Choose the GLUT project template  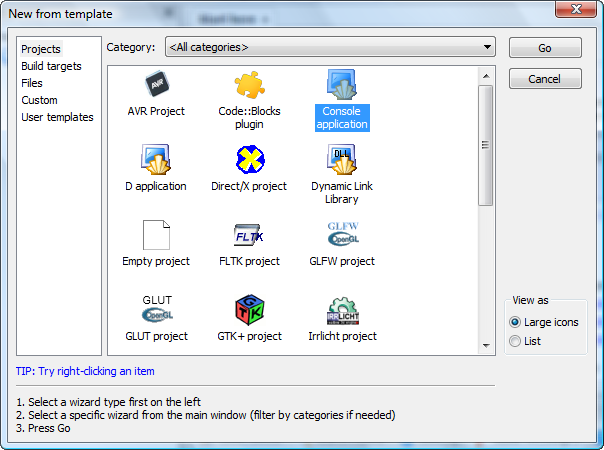[156, 310]
